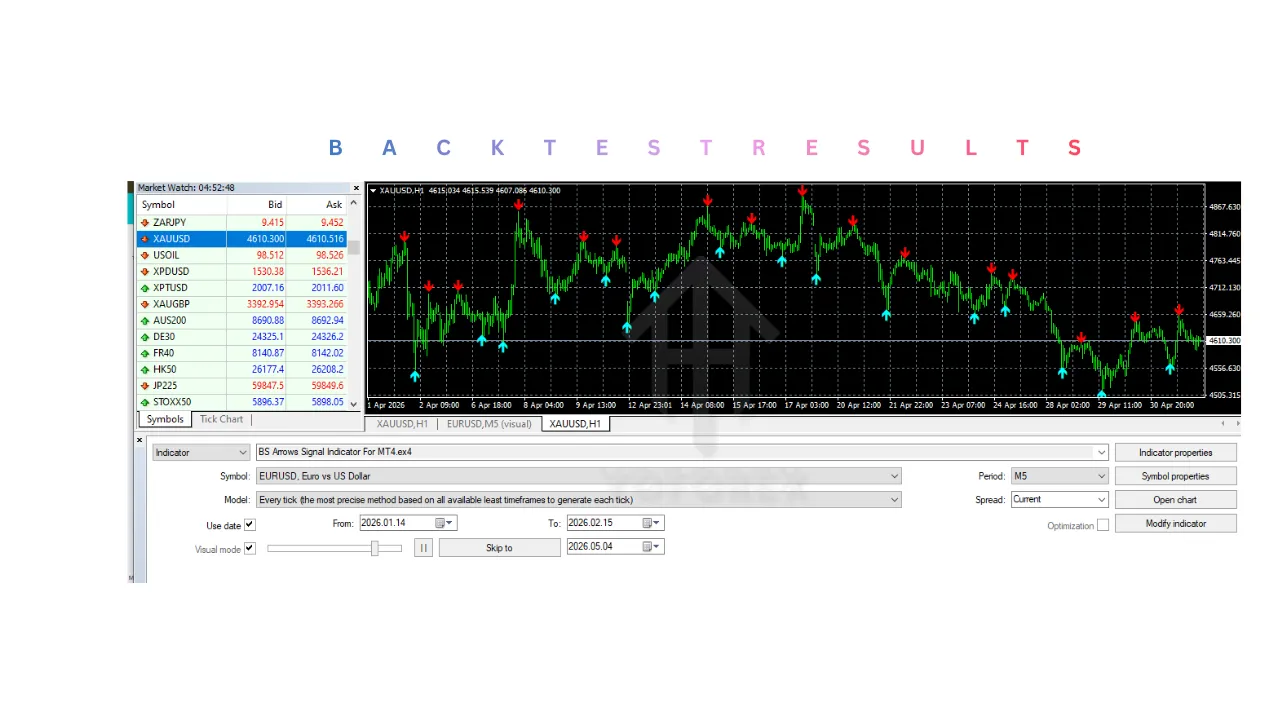Click the ZARJPY down-arrow icon

tap(145, 223)
